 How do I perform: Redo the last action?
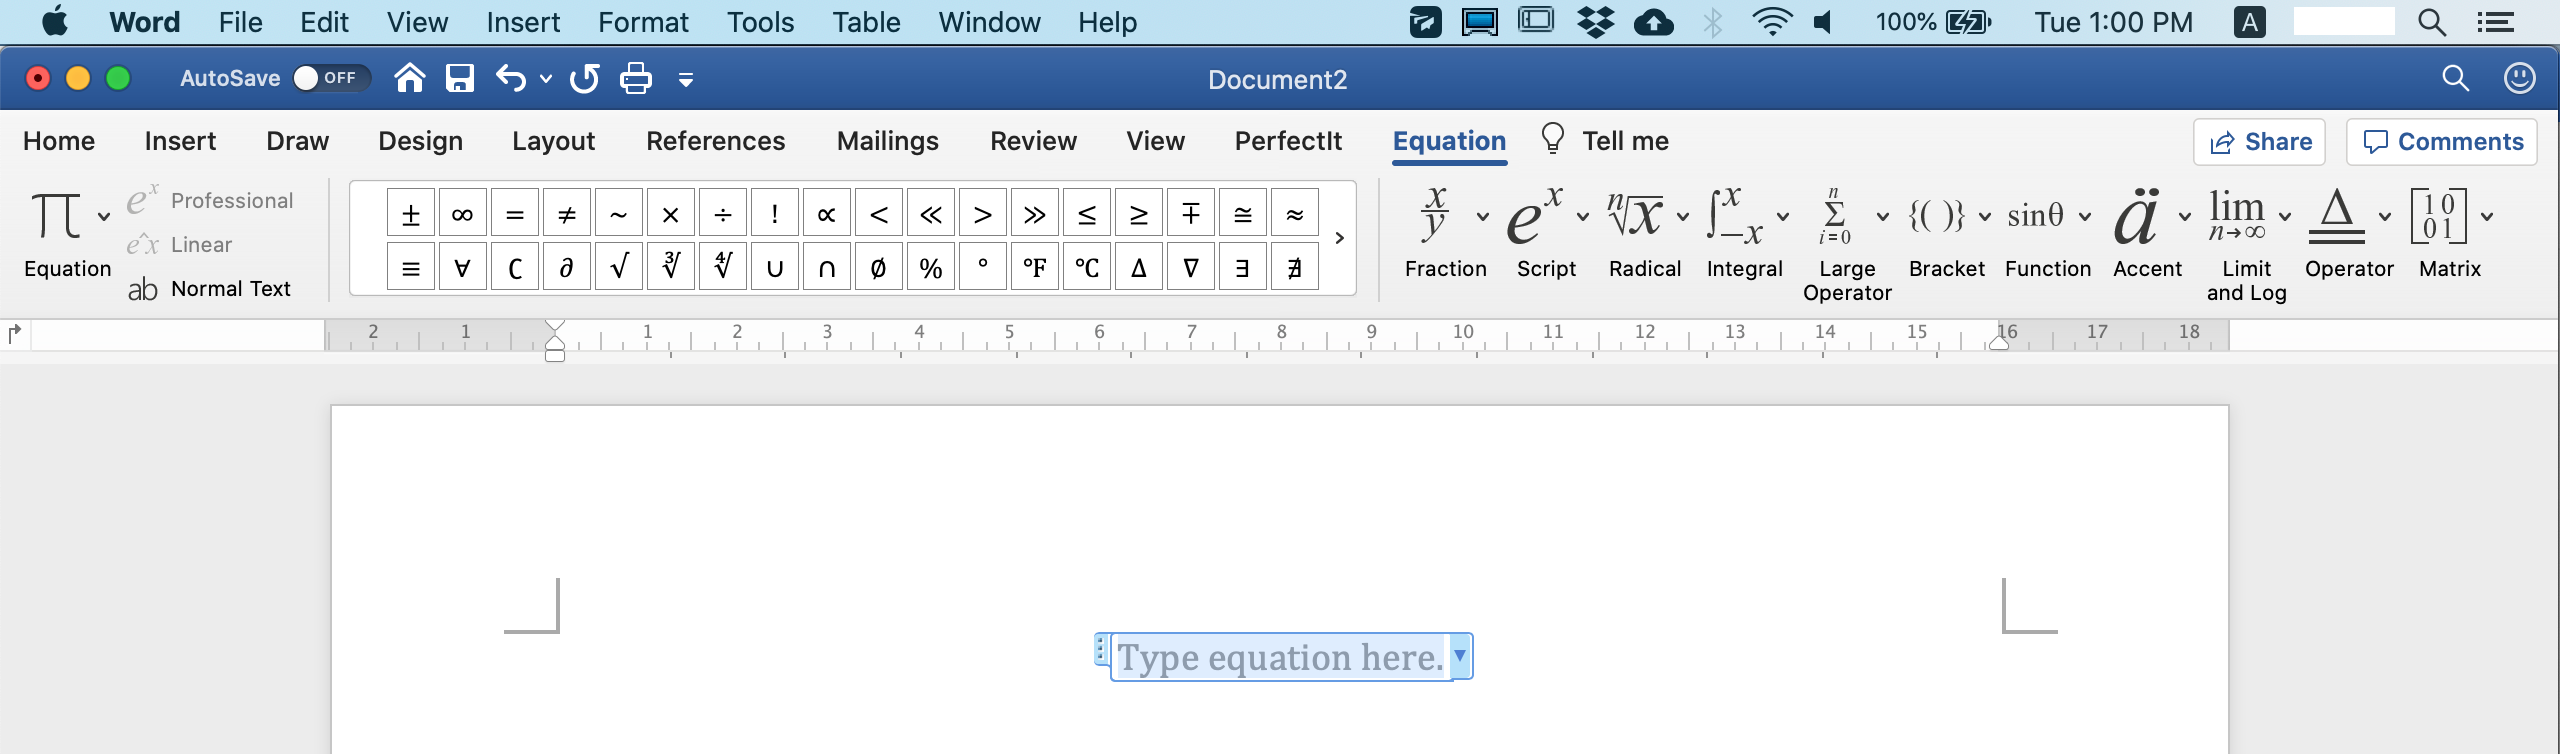coord(584,78)
